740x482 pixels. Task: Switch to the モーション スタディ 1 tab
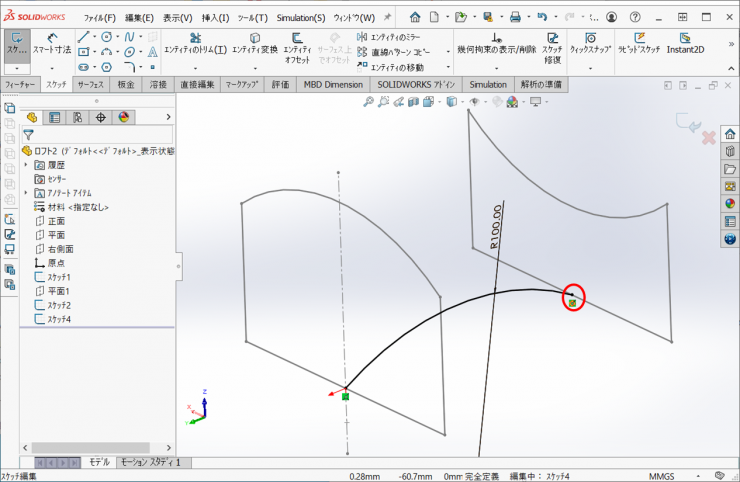(150, 462)
